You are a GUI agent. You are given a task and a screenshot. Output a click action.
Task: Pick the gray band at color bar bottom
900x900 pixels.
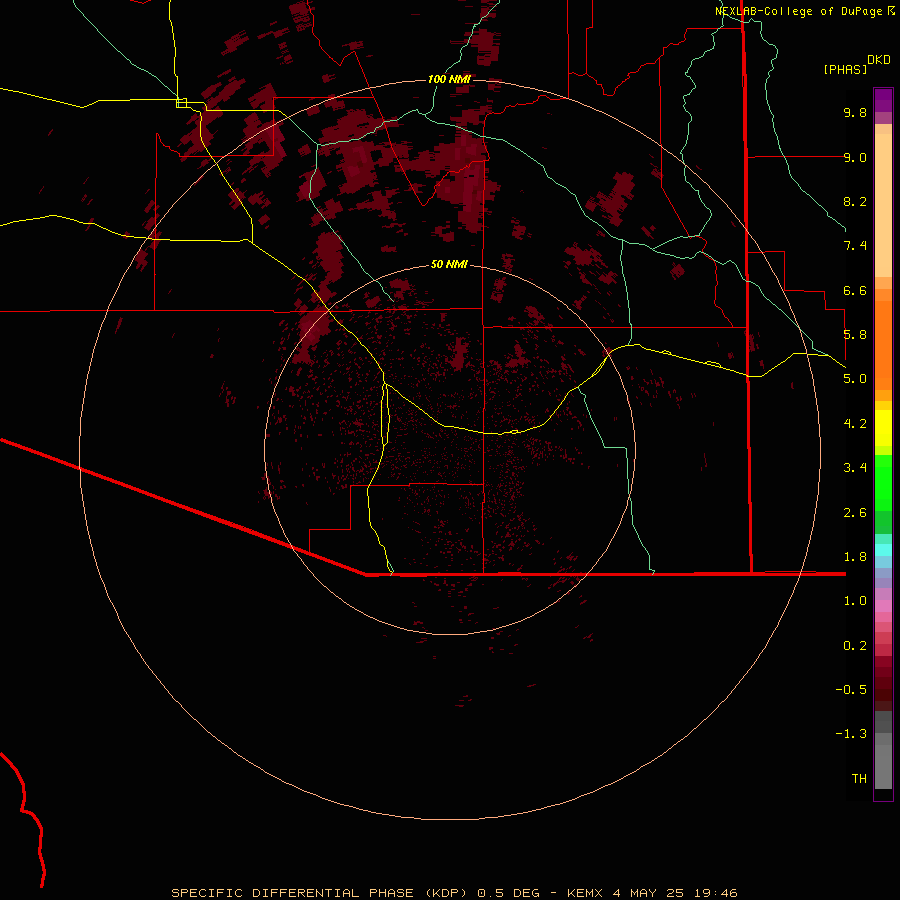[x=883, y=761]
